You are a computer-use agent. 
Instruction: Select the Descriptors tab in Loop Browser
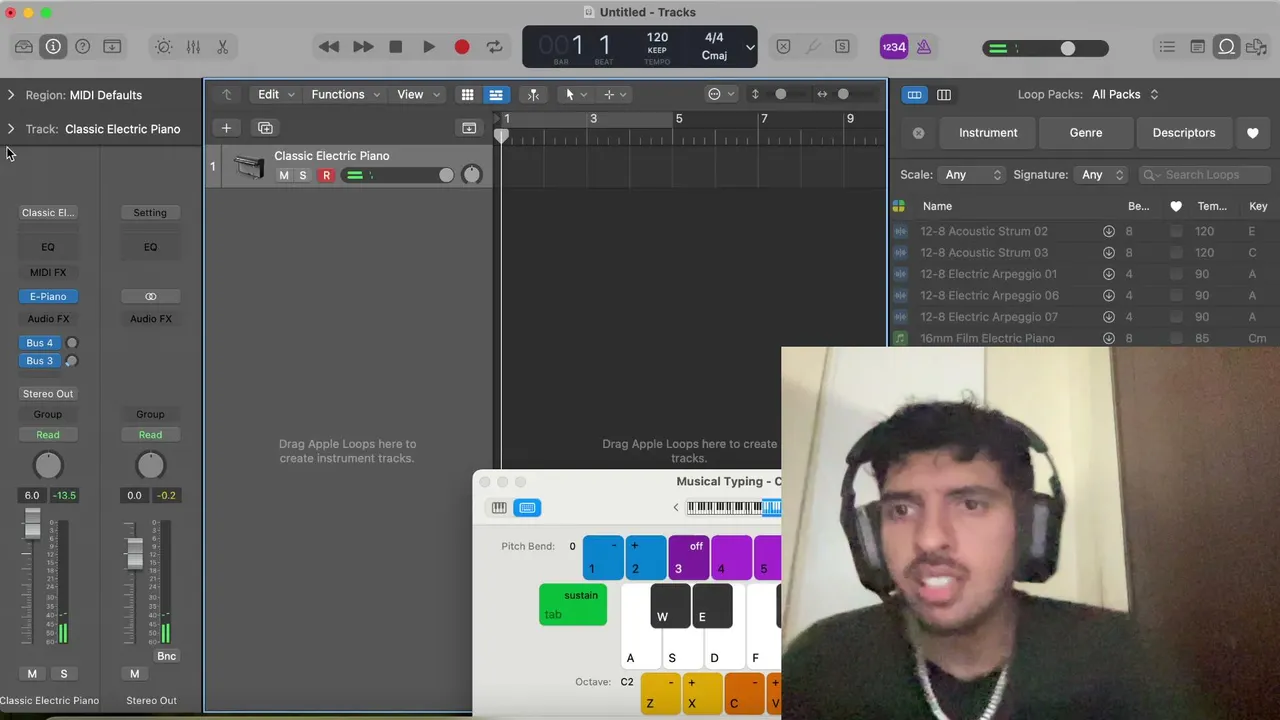point(1184,133)
